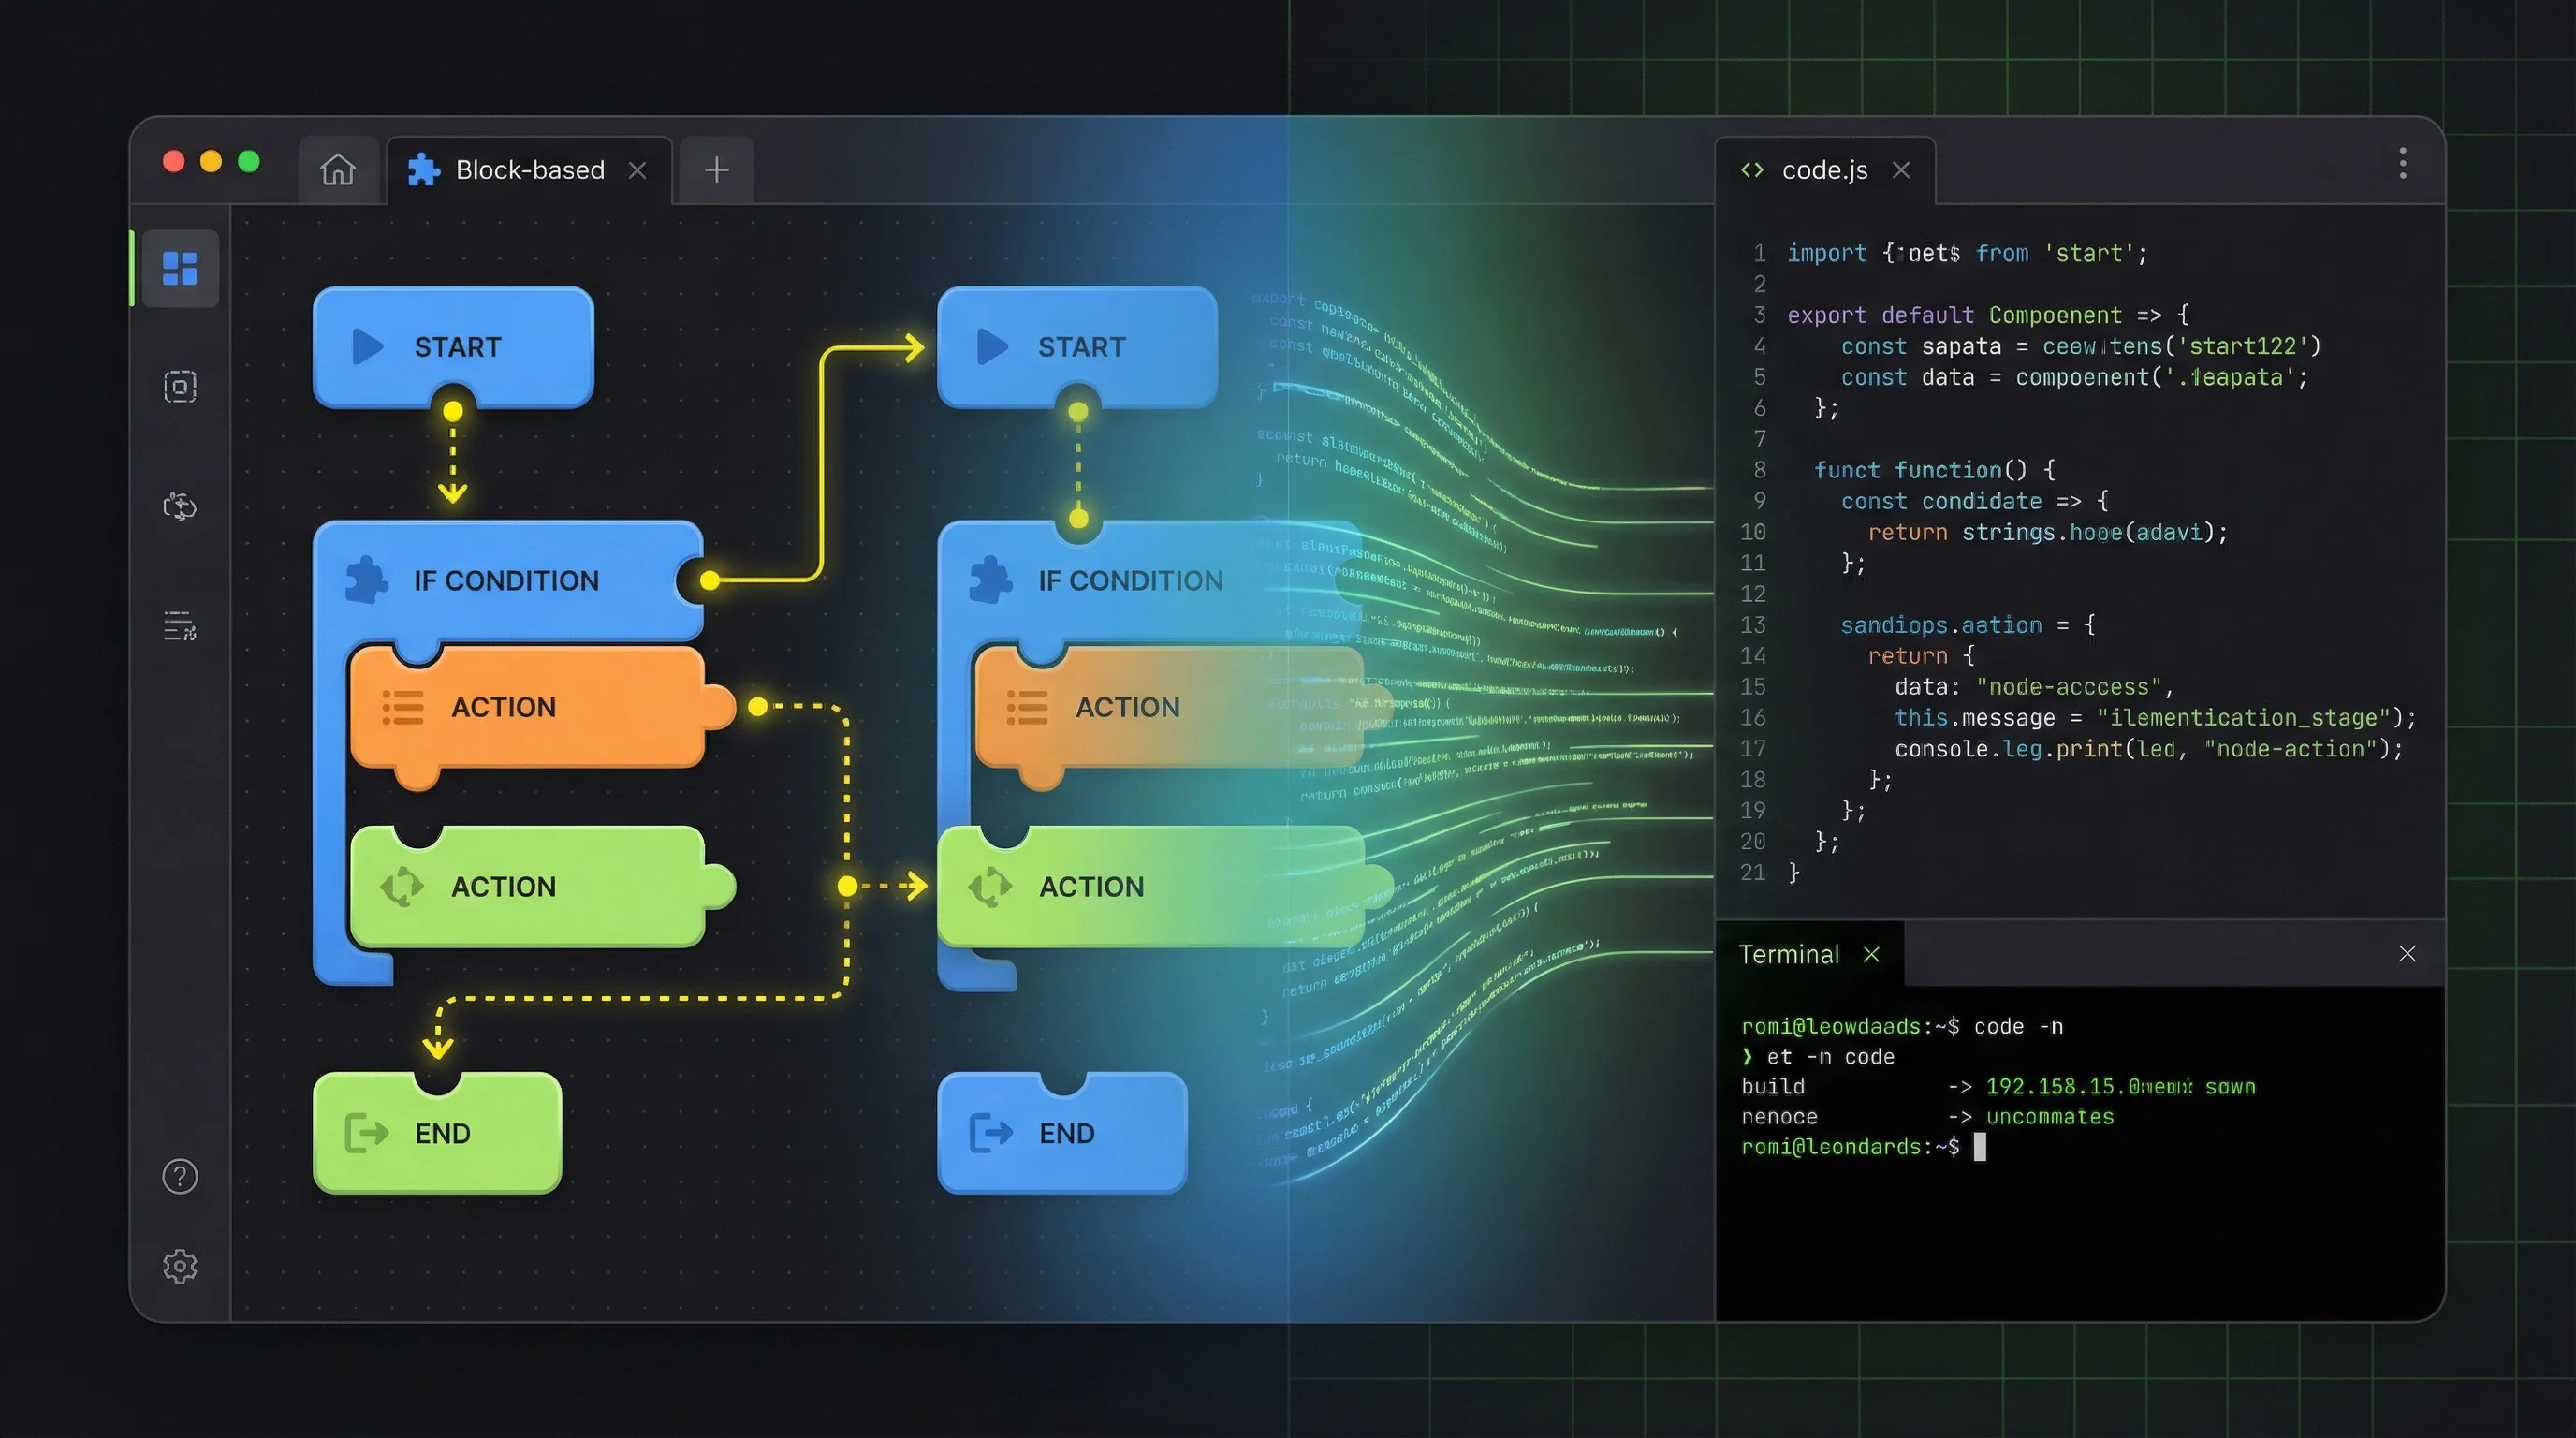Select the code.js tab

[x=1825, y=170]
